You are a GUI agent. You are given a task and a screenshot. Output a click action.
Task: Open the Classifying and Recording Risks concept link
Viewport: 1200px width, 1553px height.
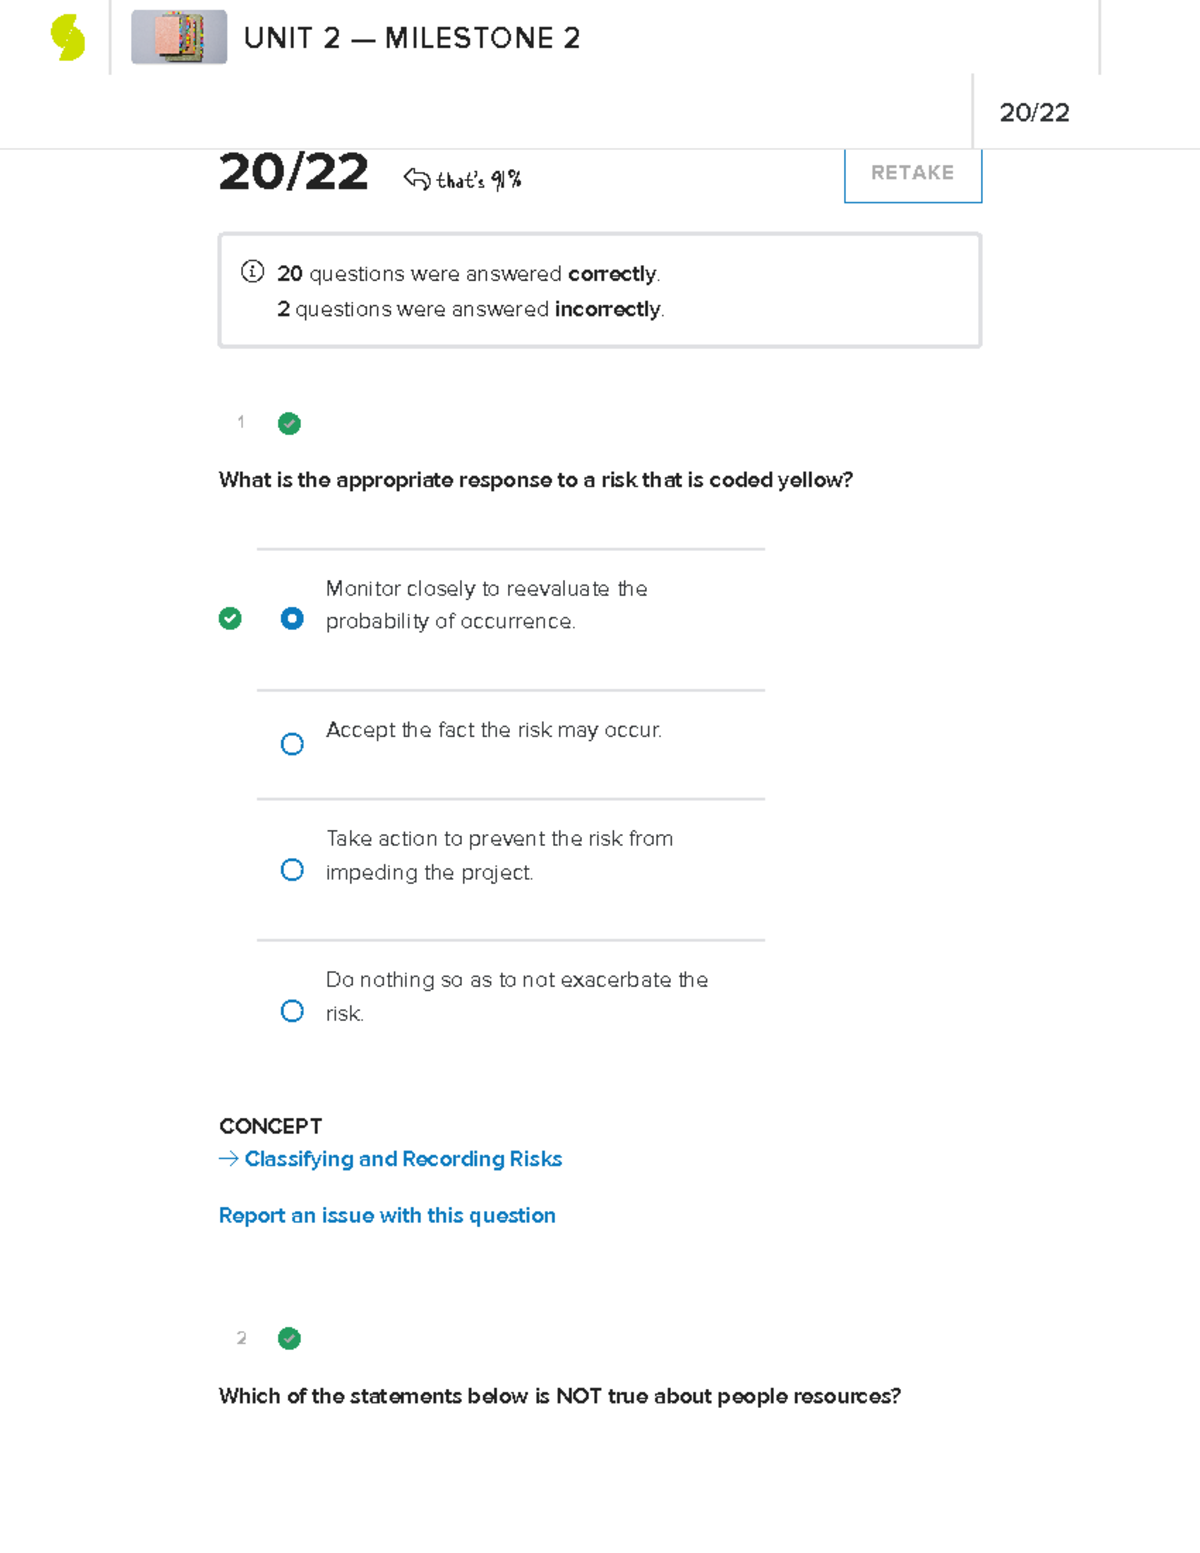(x=402, y=1158)
